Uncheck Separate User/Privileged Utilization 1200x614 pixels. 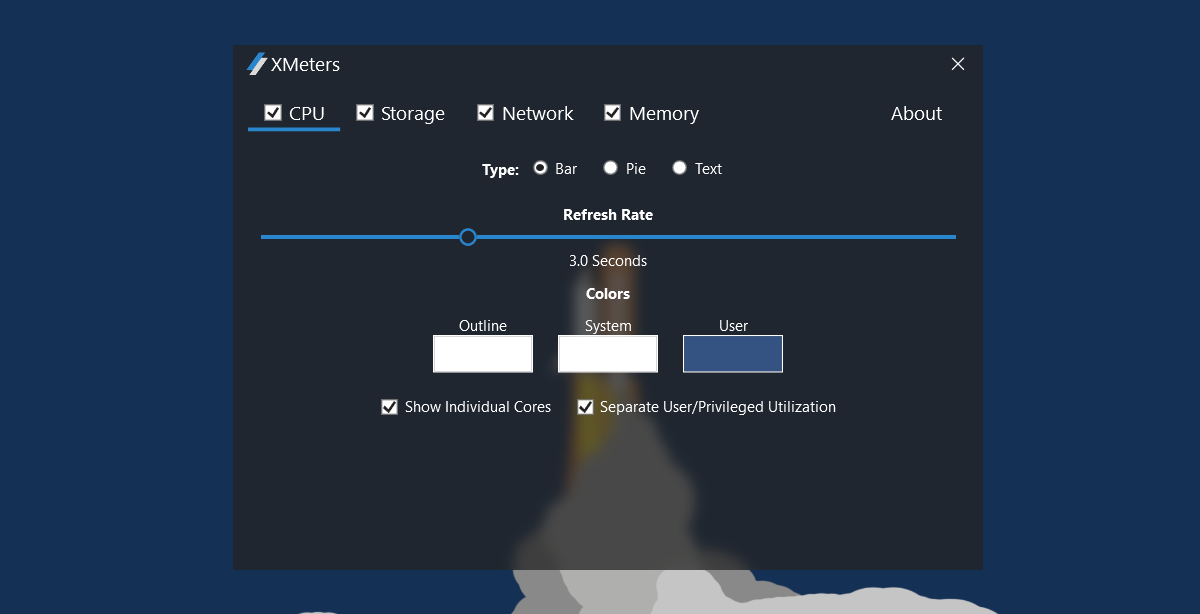tap(586, 407)
